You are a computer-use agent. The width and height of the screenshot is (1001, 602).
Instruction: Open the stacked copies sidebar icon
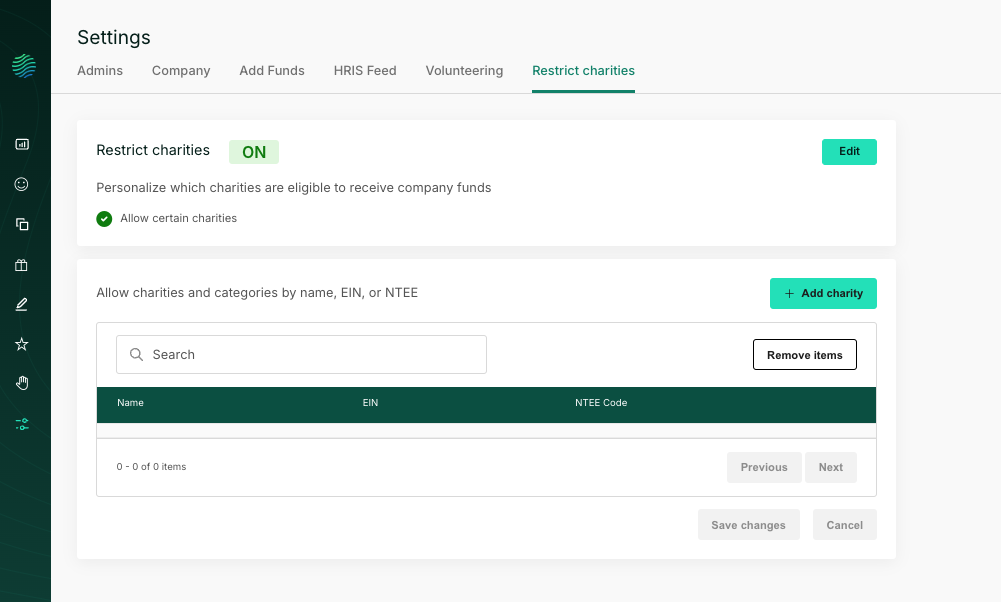(x=22, y=224)
